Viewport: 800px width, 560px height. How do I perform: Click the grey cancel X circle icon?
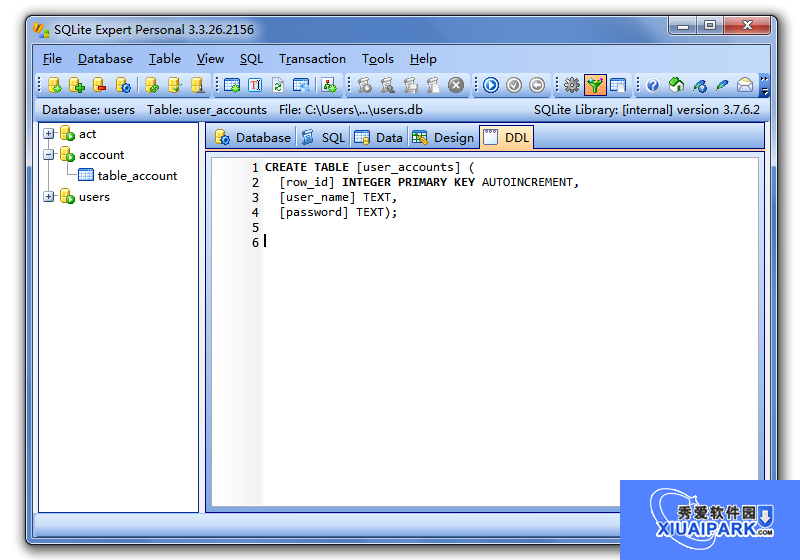pos(456,85)
